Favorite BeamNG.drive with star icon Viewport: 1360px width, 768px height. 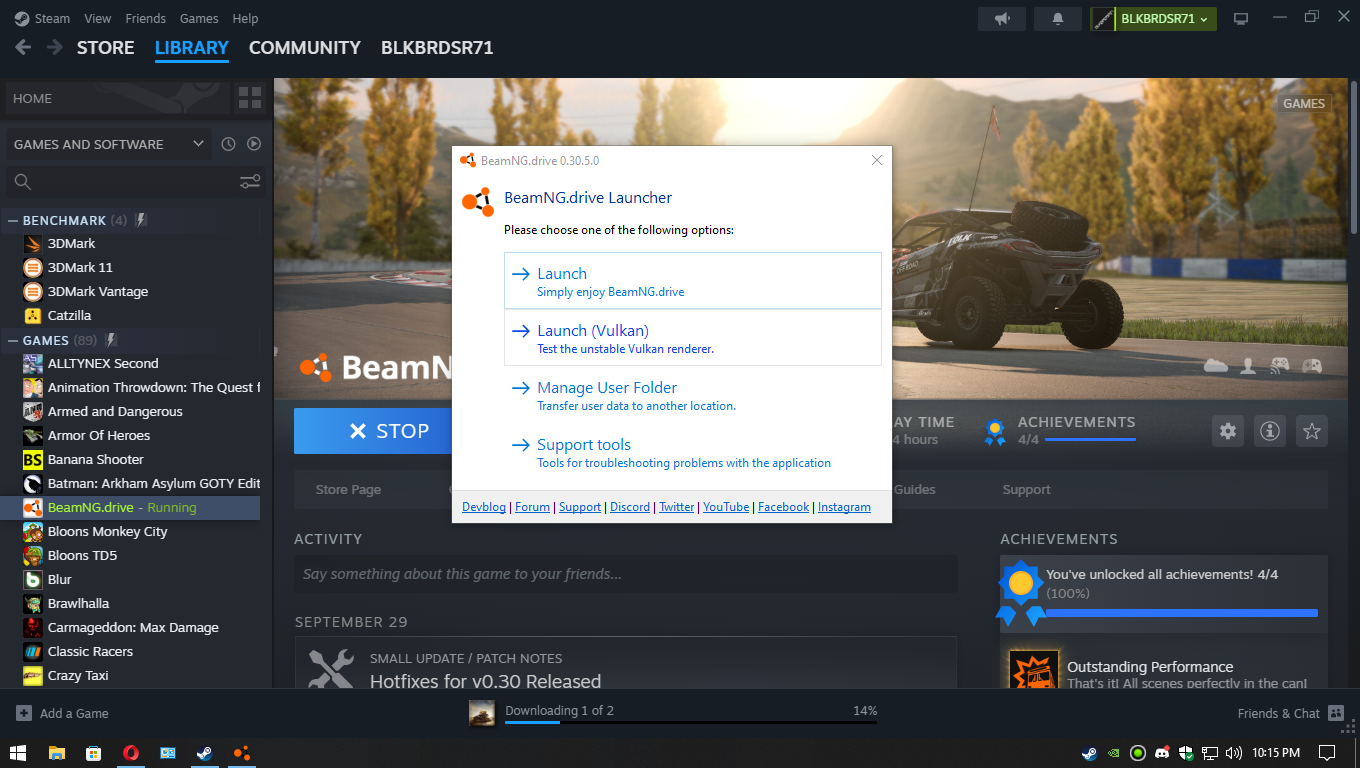click(x=1312, y=431)
